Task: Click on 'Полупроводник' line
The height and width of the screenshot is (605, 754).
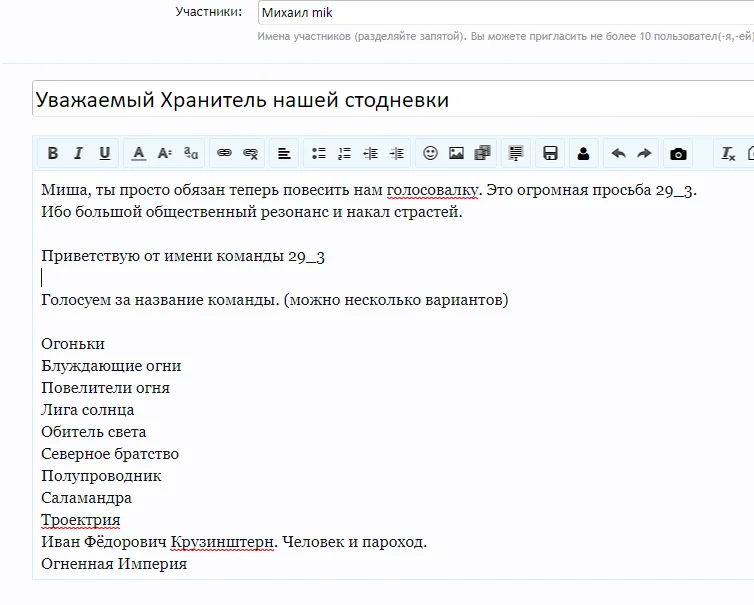Action: pos(101,476)
